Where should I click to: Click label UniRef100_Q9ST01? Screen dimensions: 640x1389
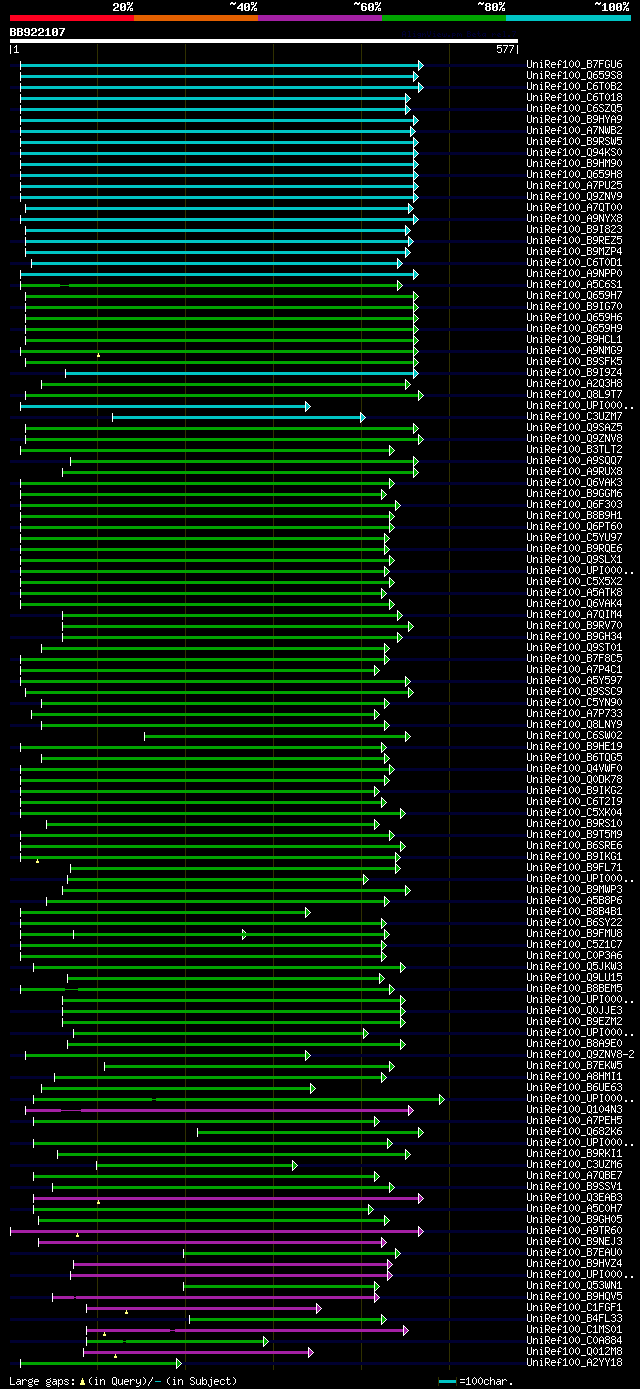click(x=574, y=648)
